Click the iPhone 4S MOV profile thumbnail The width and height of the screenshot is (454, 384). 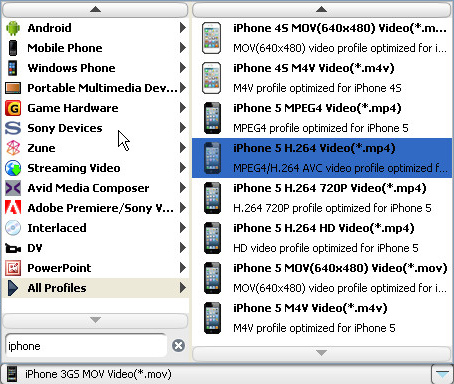tap(211, 38)
